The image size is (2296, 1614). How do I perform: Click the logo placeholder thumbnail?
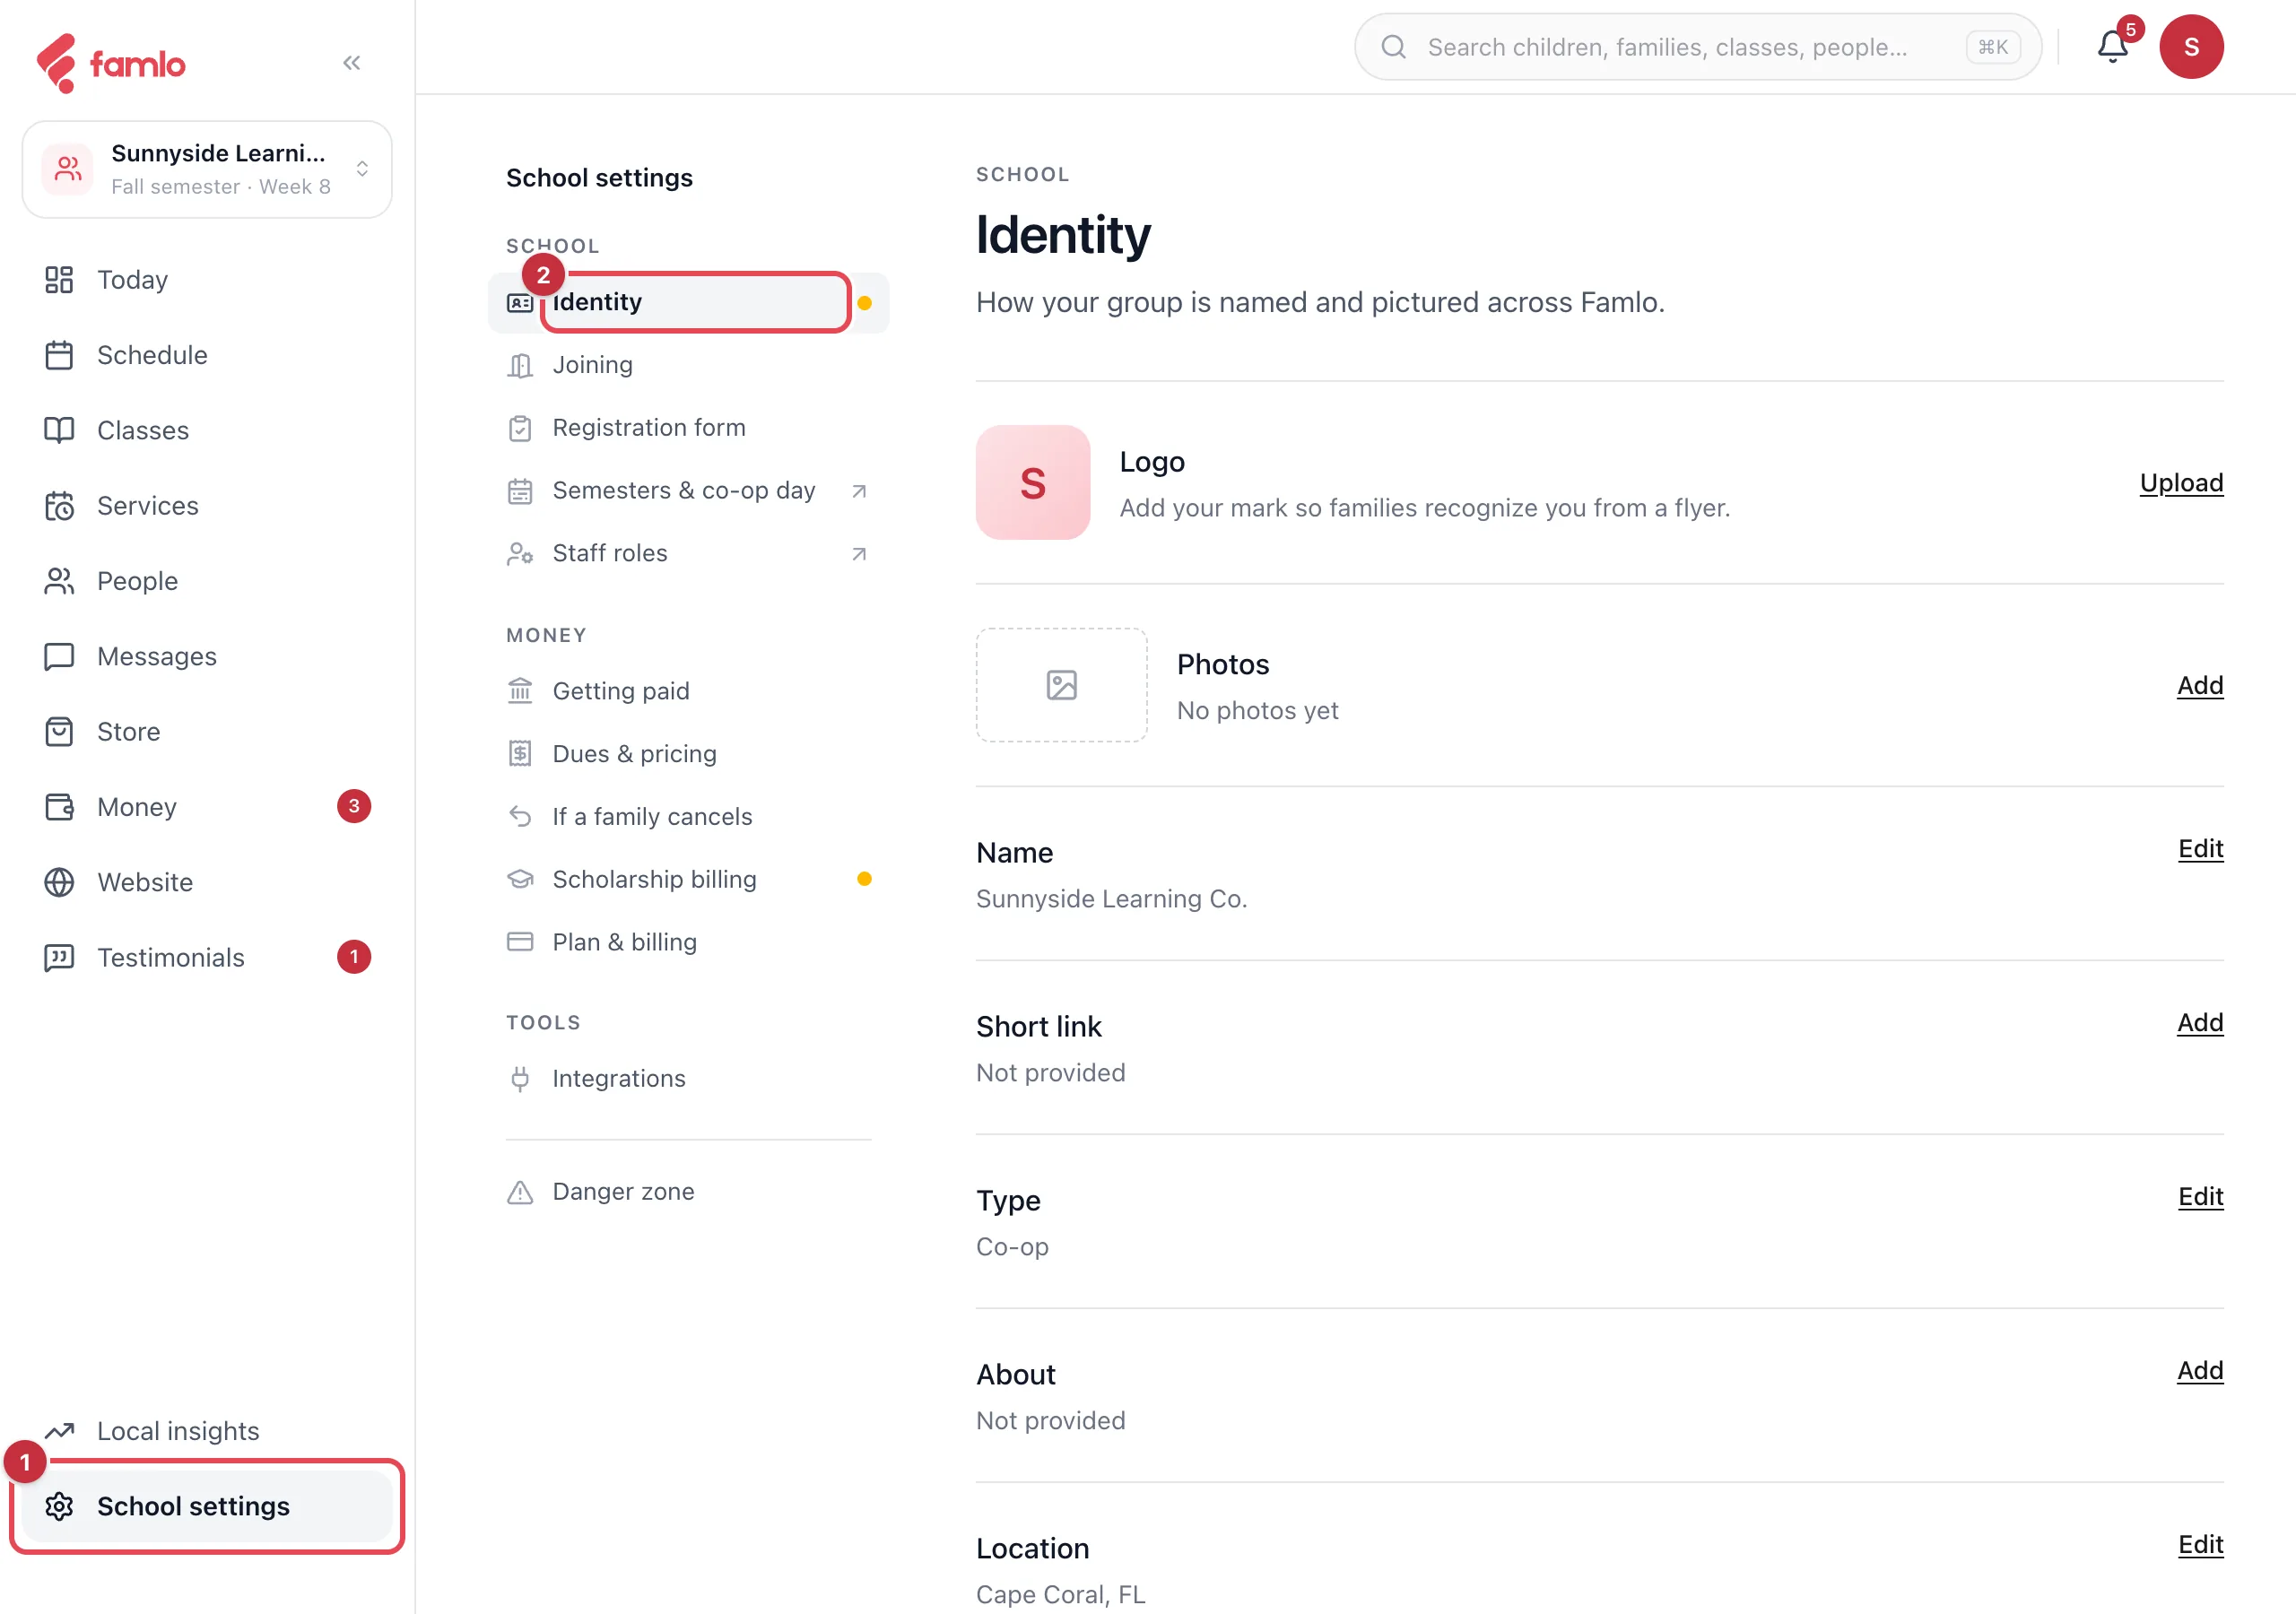pos(1033,483)
